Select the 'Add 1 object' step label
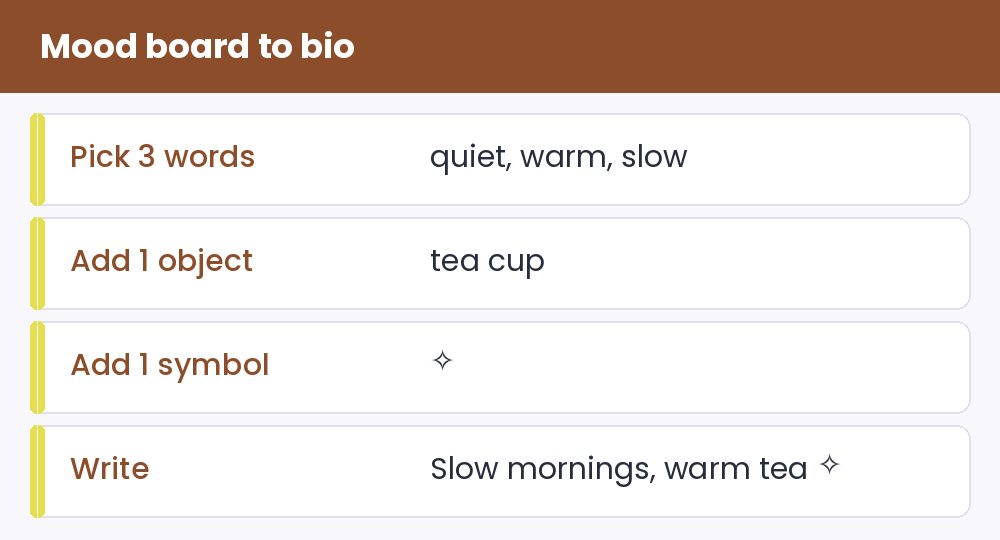The image size is (1000, 540). click(161, 261)
